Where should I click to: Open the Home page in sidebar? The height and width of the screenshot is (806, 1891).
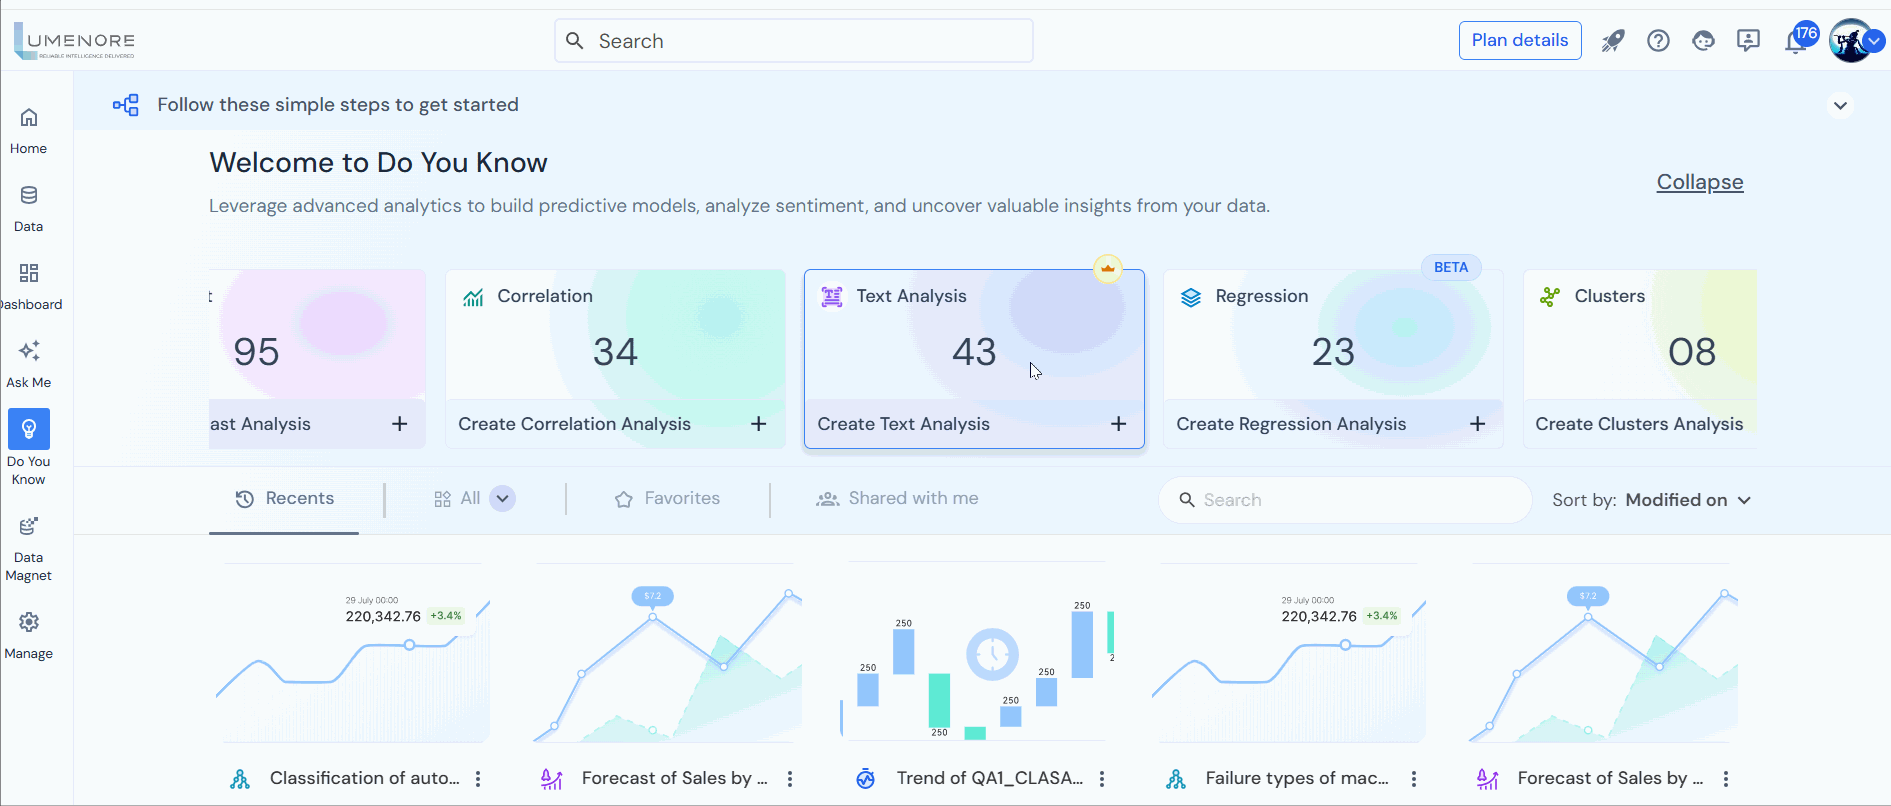[x=29, y=130]
